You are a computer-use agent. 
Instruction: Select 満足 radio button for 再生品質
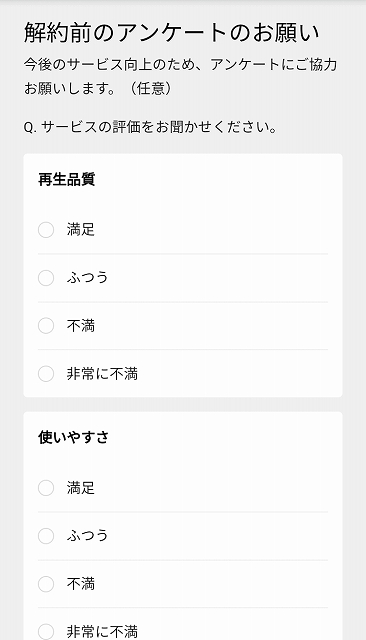tap(46, 230)
